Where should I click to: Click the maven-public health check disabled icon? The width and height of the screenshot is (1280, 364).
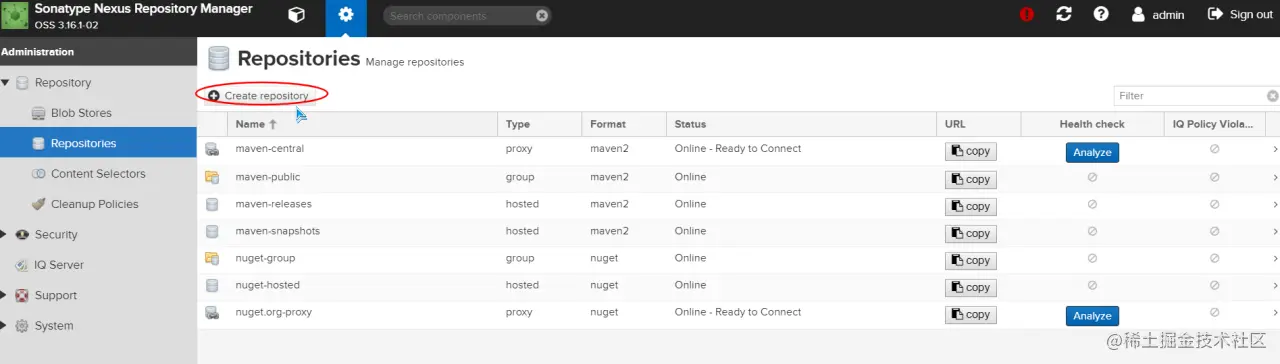(x=1092, y=177)
